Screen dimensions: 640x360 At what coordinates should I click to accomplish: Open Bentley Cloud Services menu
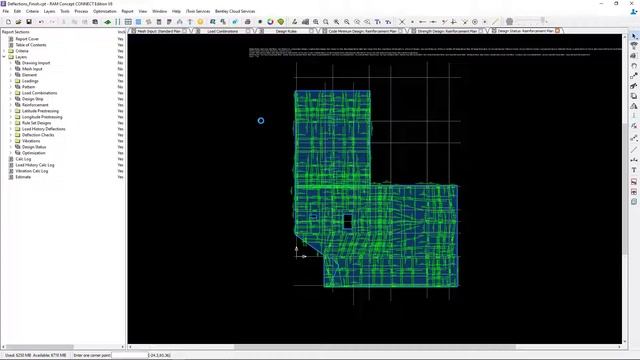point(235,11)
